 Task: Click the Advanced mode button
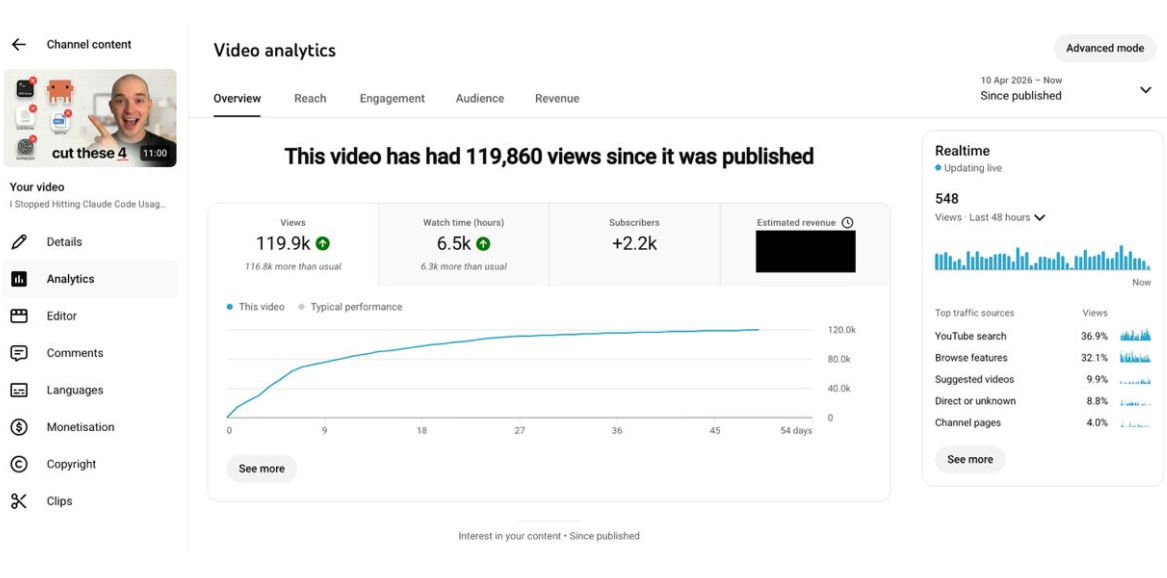(x=1104, y=48)
